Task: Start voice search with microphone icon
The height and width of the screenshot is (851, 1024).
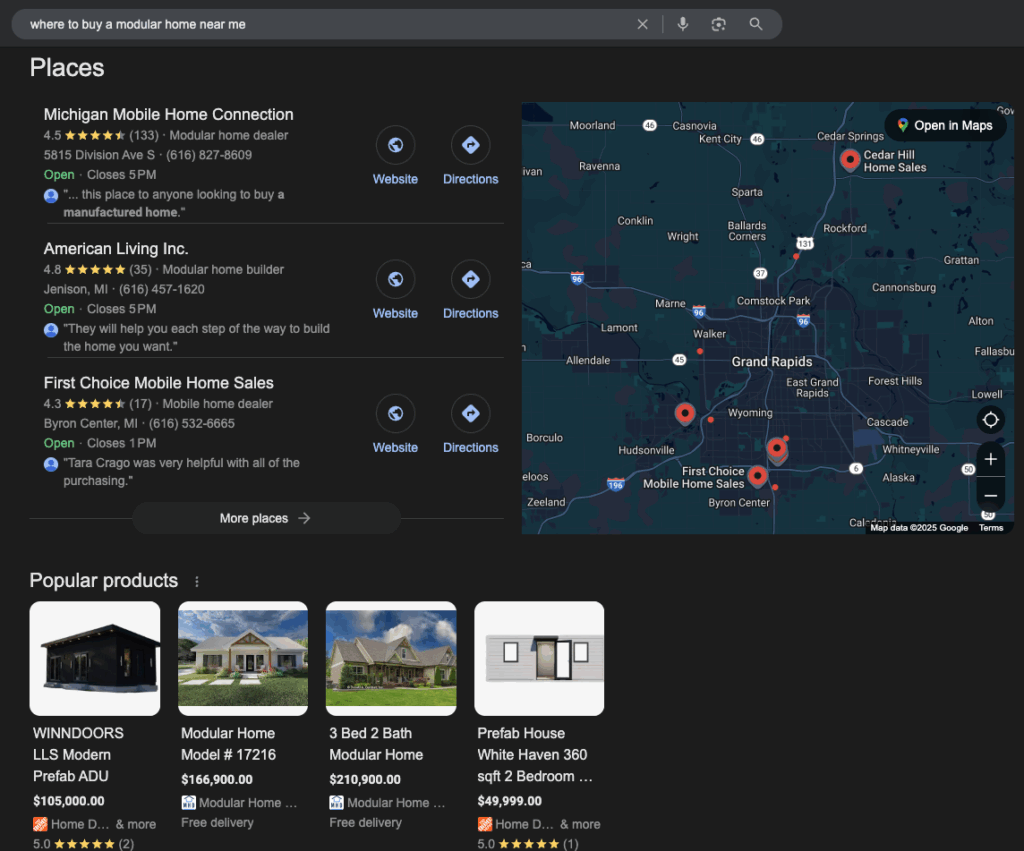Action: 683,24
